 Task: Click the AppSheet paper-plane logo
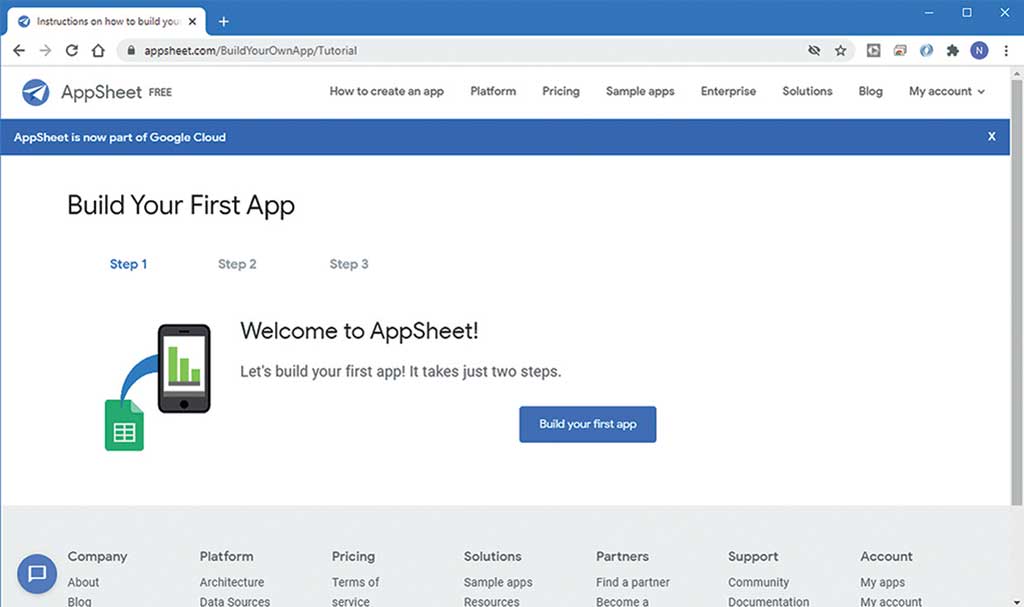click(x=35, y=92)
